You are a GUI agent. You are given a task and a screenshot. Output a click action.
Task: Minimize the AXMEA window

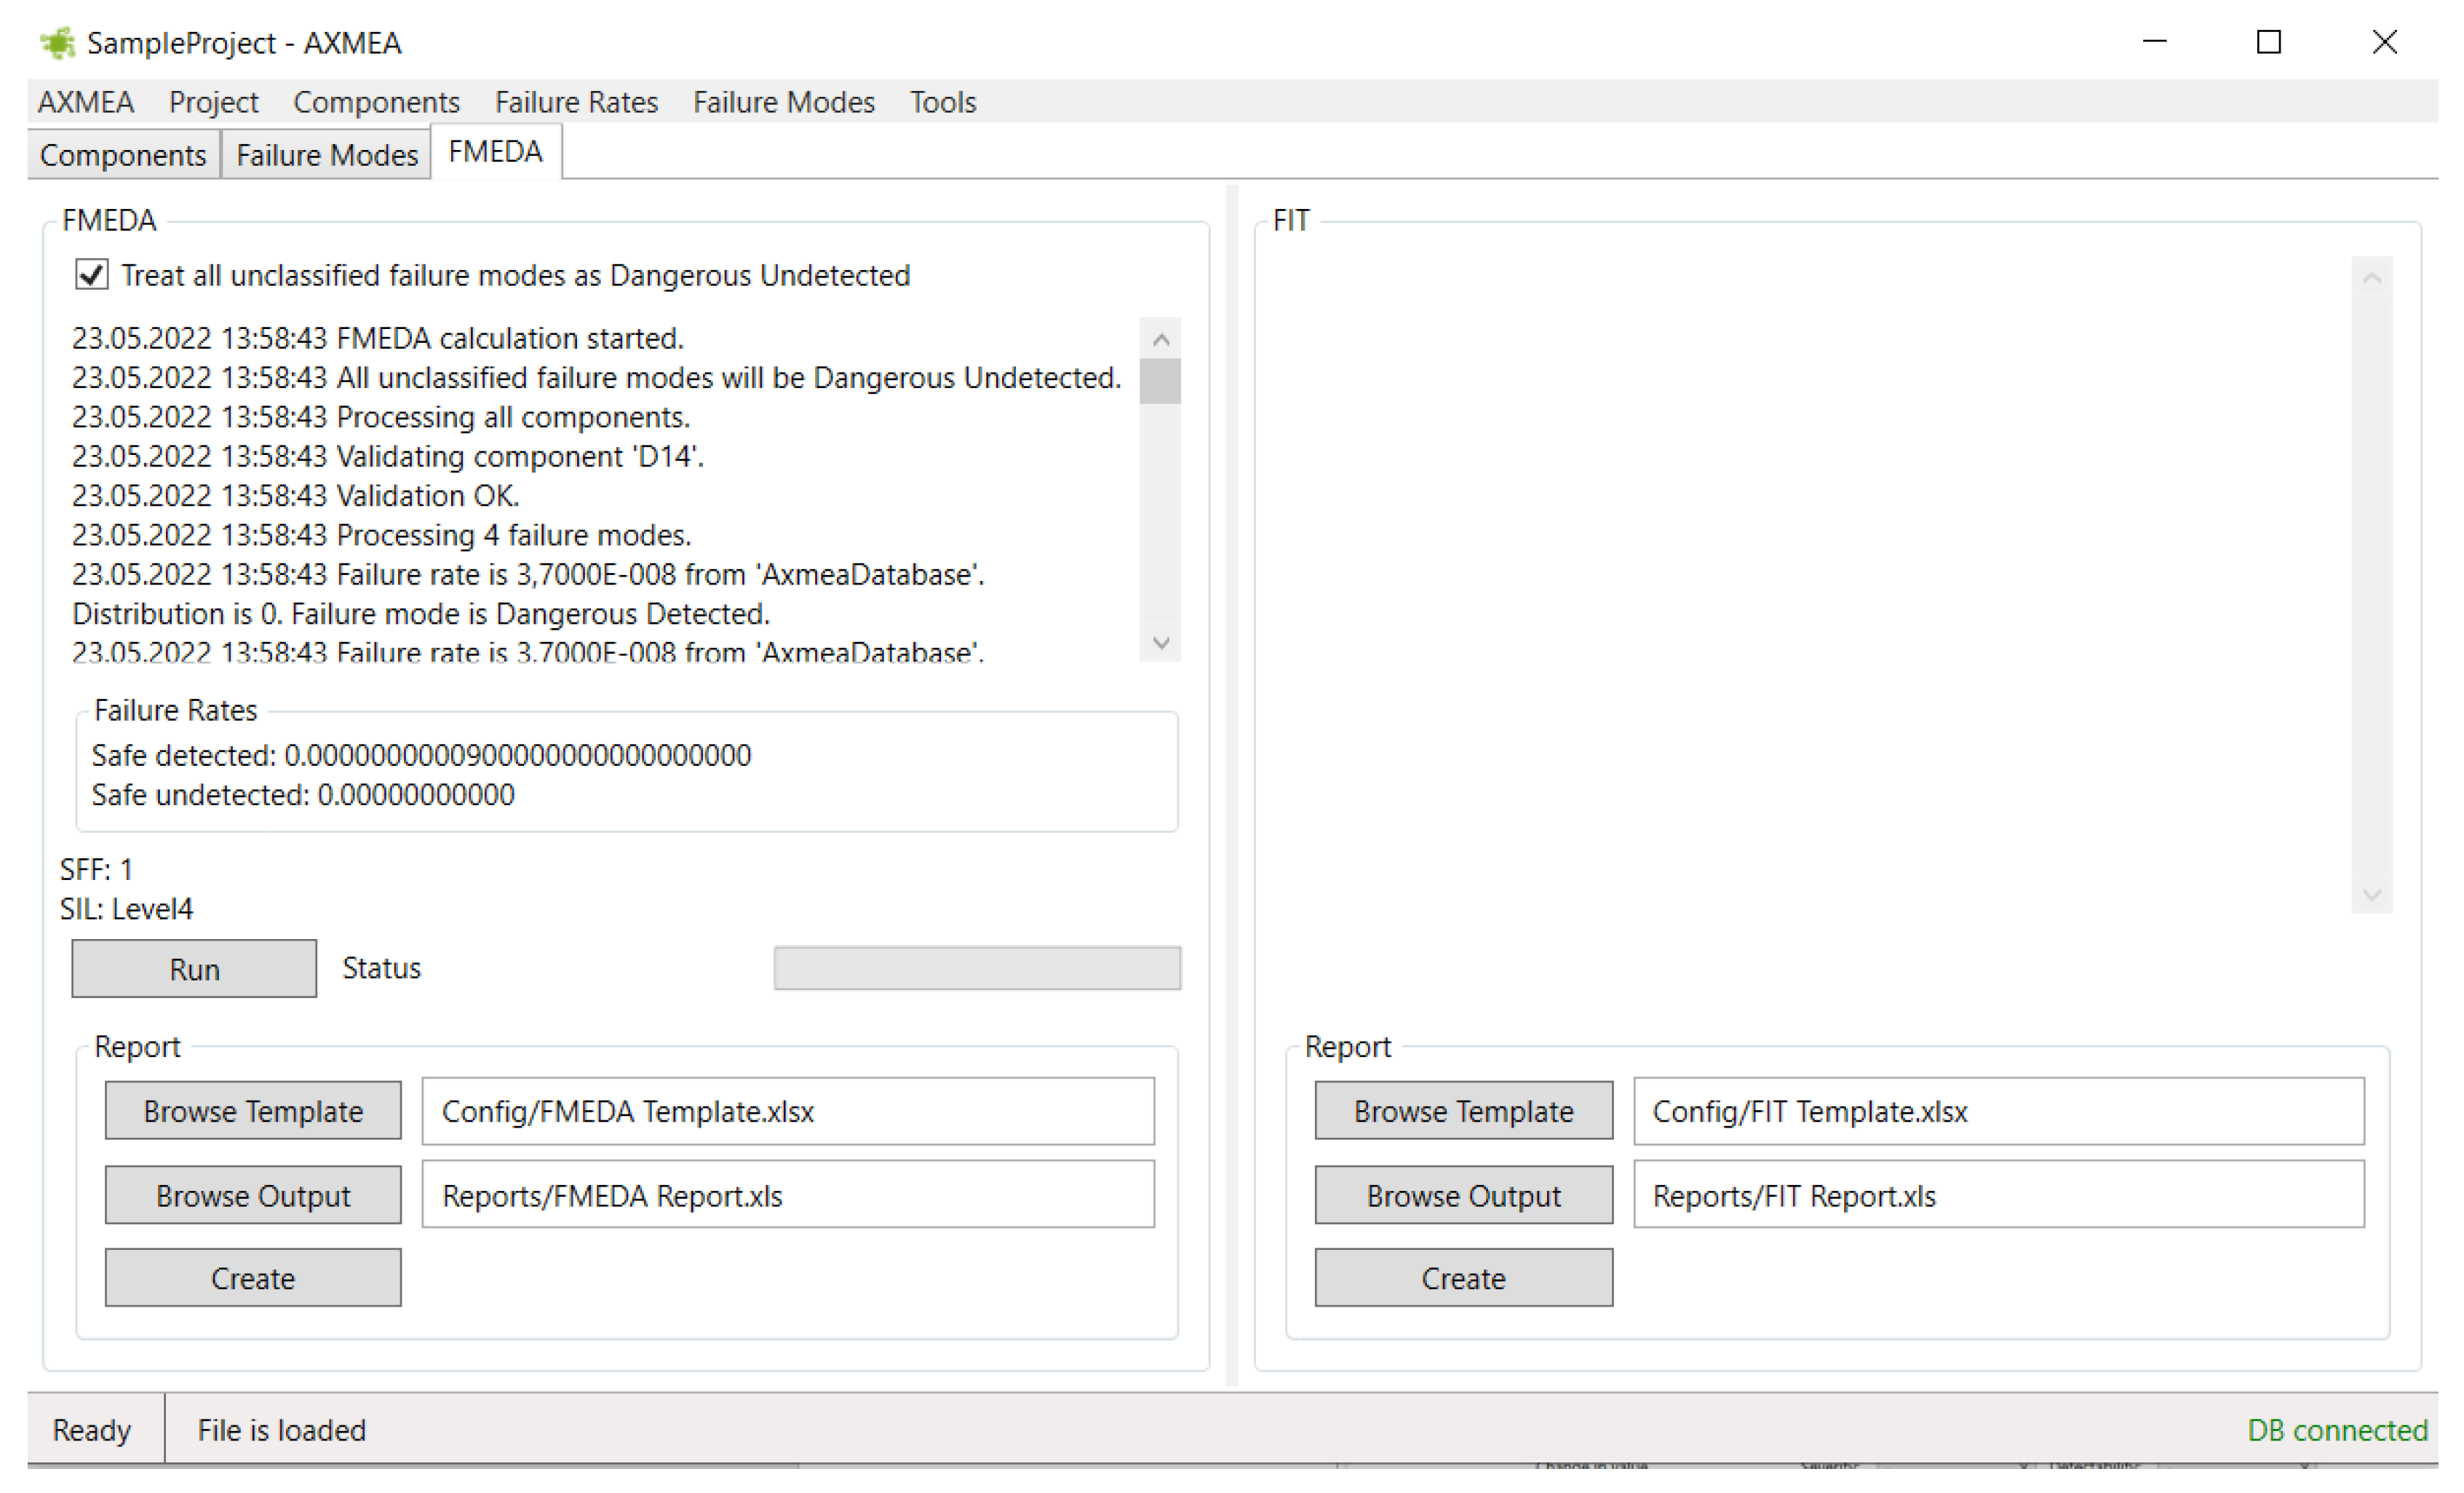tap(2154, 43)
